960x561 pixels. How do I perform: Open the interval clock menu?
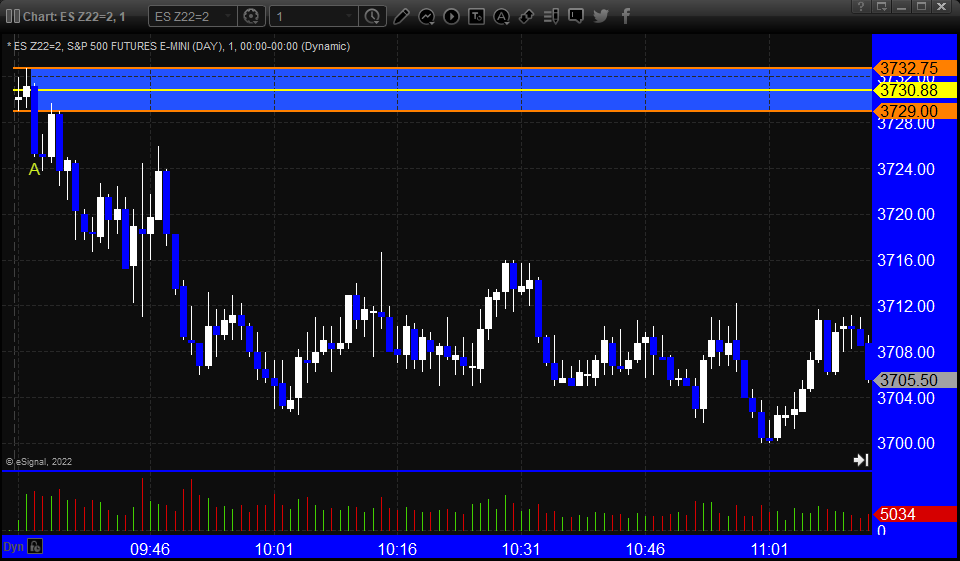(x=372, y=16)
